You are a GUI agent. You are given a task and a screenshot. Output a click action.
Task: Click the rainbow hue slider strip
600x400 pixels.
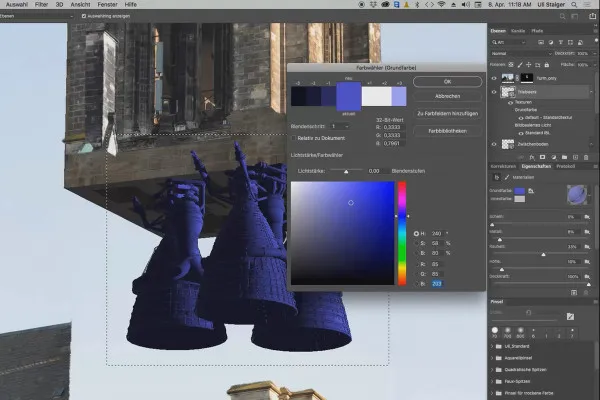pyautogui.click(x=402, y=233)
